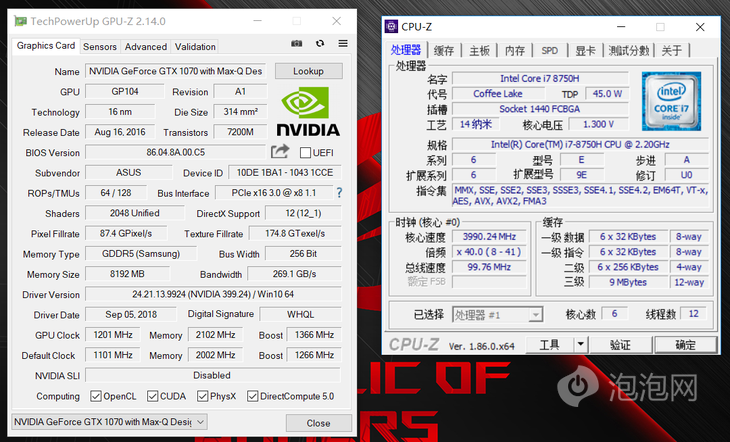The width and height of the screenshot is (730, 442).
Task: Click the TDP value 45.0 W
Action: [x=607, y=94]
